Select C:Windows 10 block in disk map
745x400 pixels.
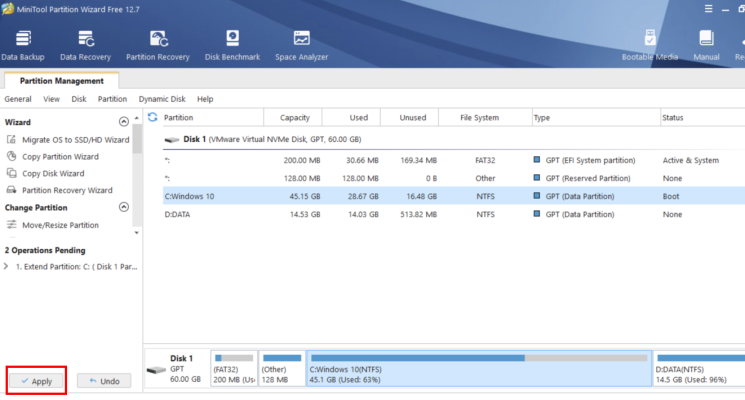[479, 369]
